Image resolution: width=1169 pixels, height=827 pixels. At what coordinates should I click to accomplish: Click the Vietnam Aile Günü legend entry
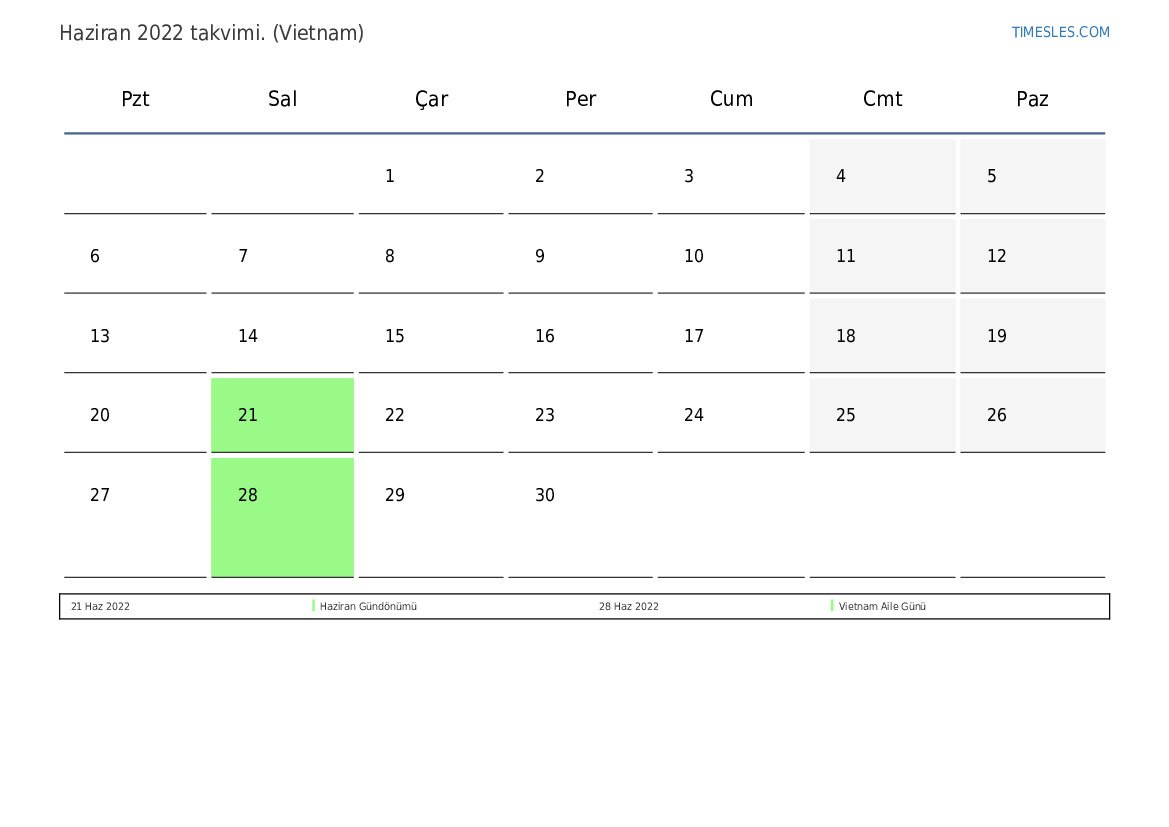pos(882,606)
